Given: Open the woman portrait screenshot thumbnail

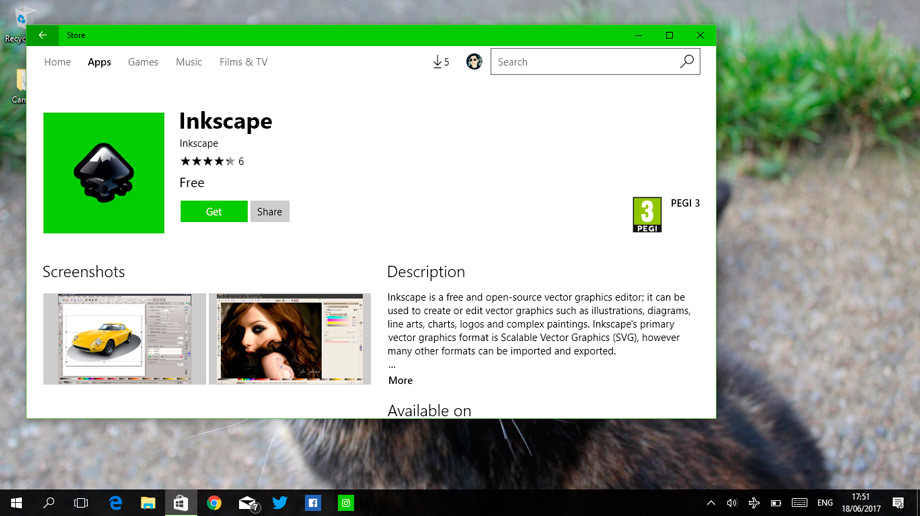Looking at the screenshot, I should (x=290, y=339).
